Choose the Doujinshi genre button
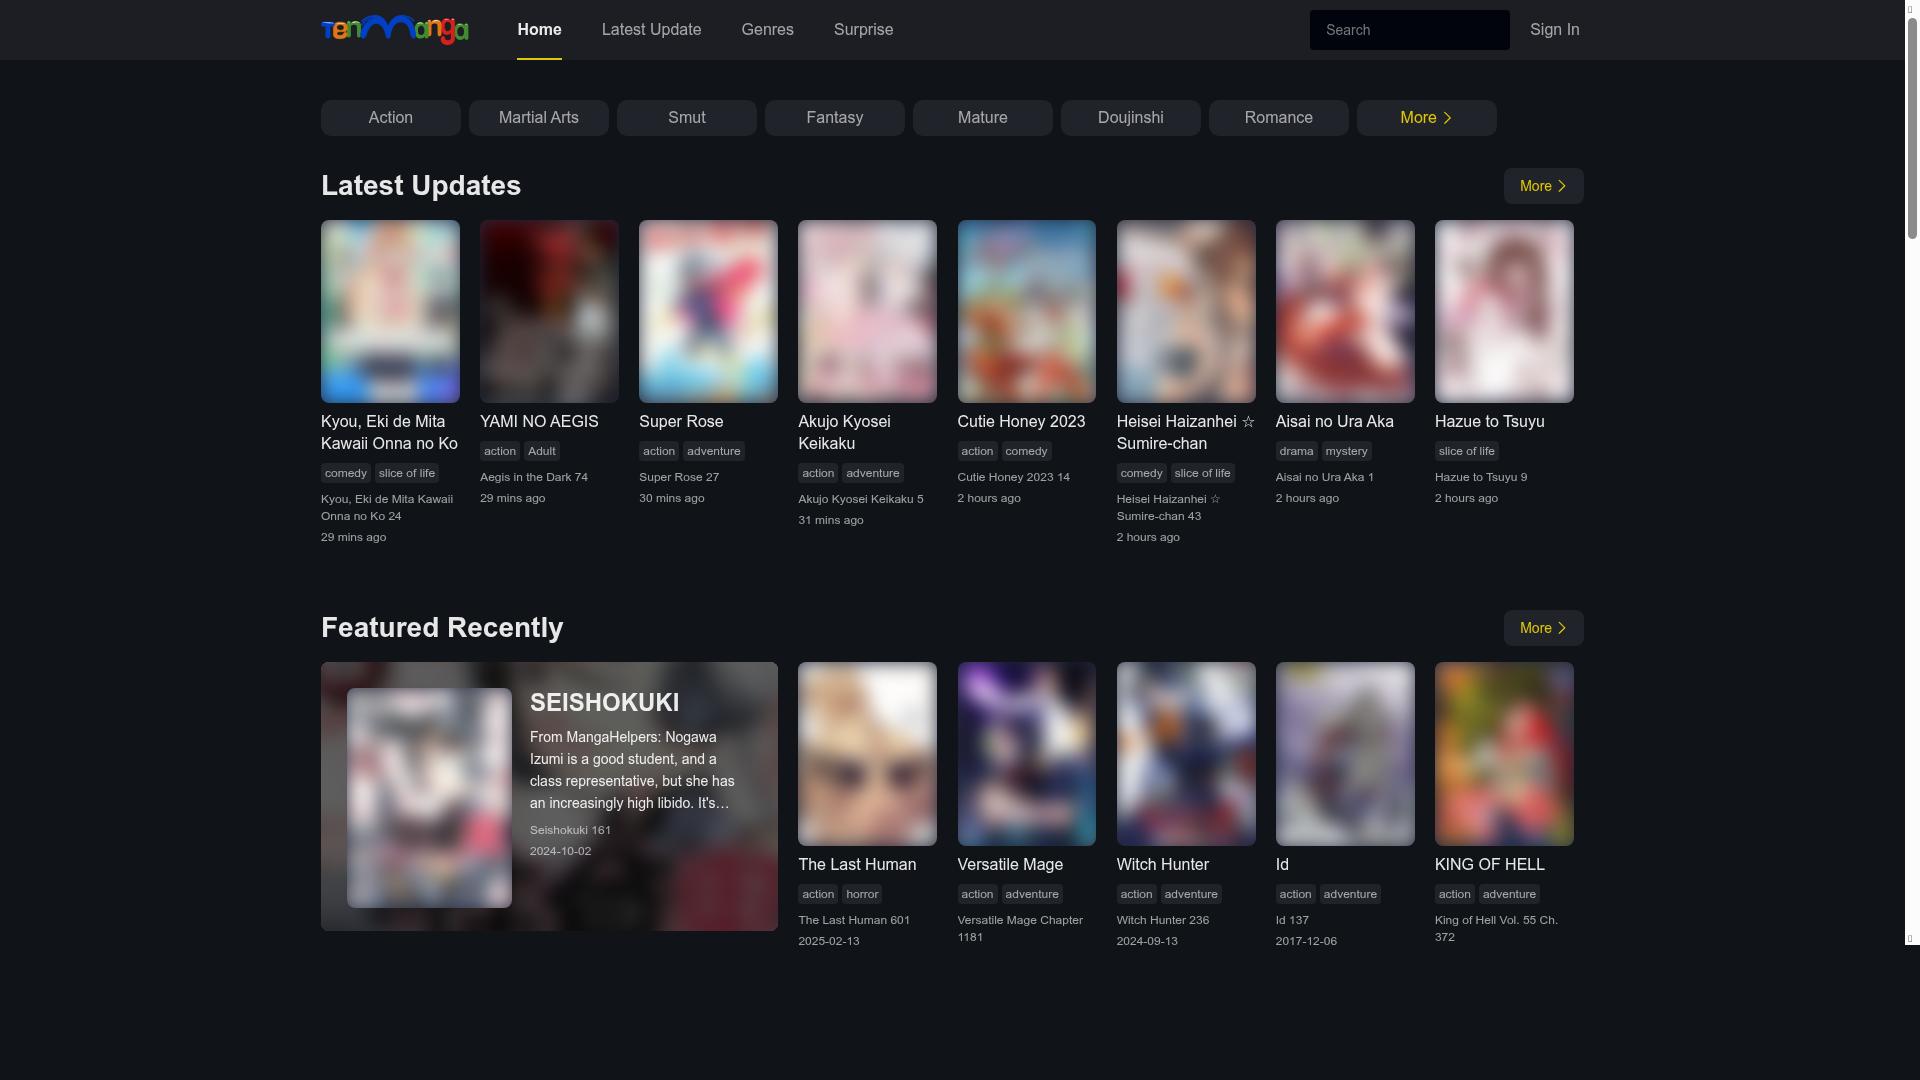The image size is (1920, 1080). 1130,118
